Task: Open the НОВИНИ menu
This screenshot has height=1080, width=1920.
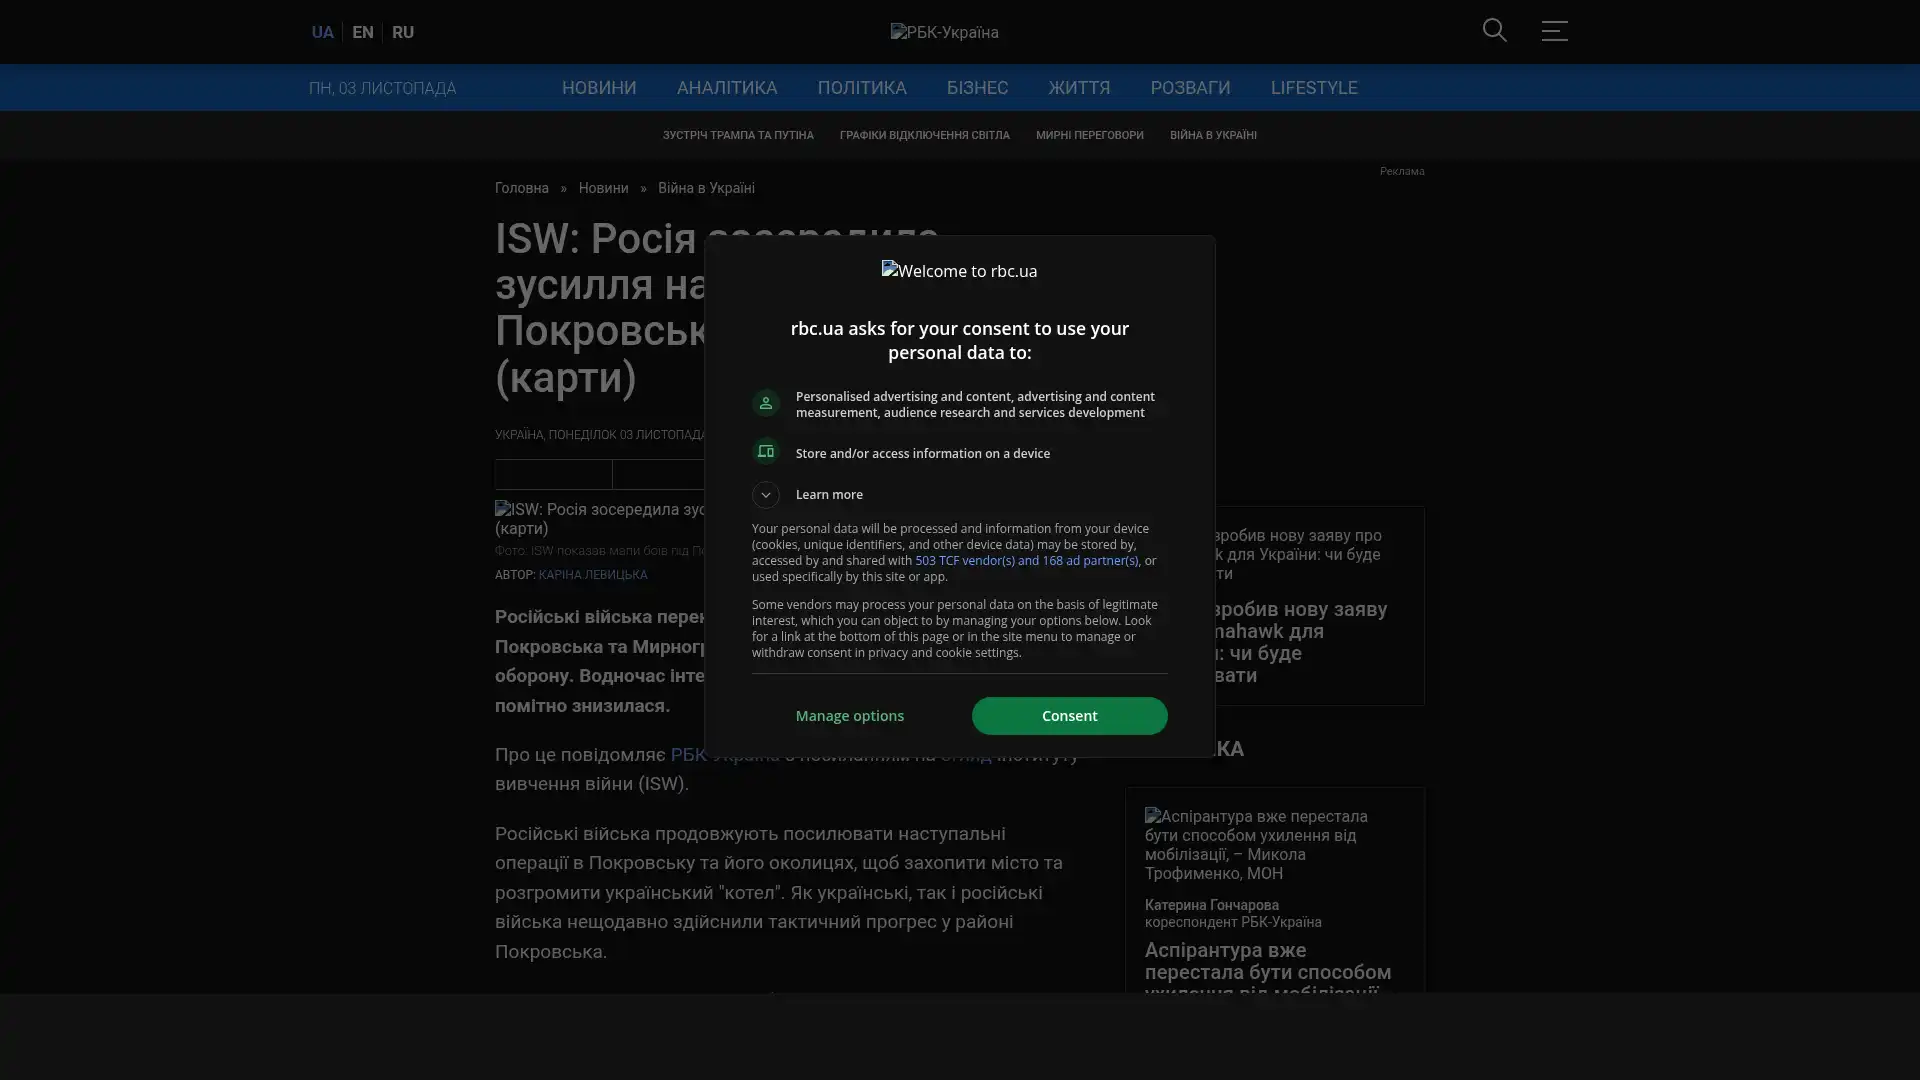Action: [x=598, y=88]
